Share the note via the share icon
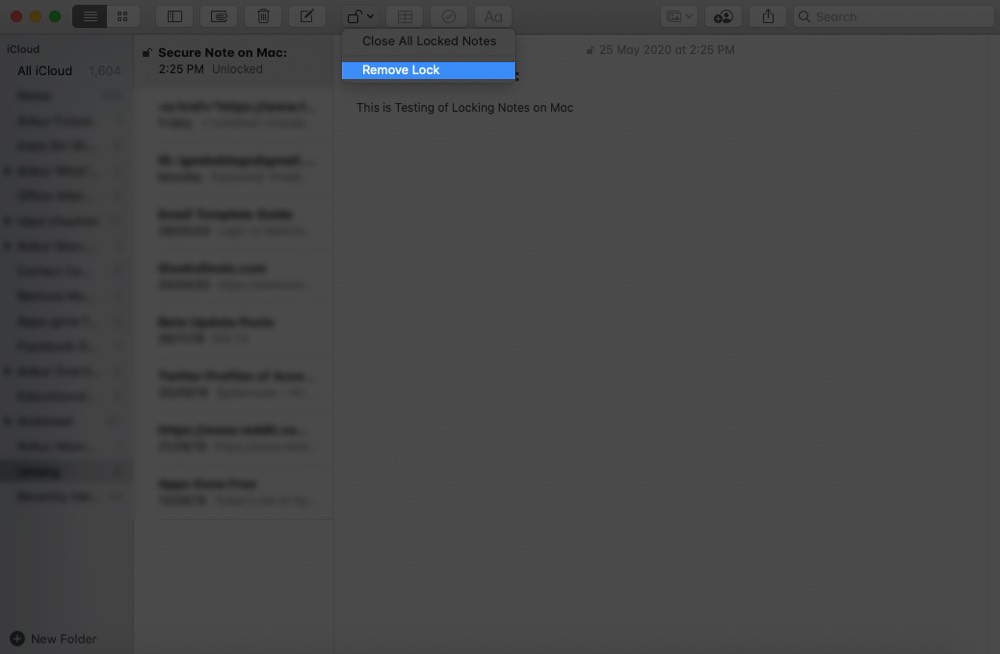The image size is (1000, 654). pyautogui.click(x=770, y=16)
